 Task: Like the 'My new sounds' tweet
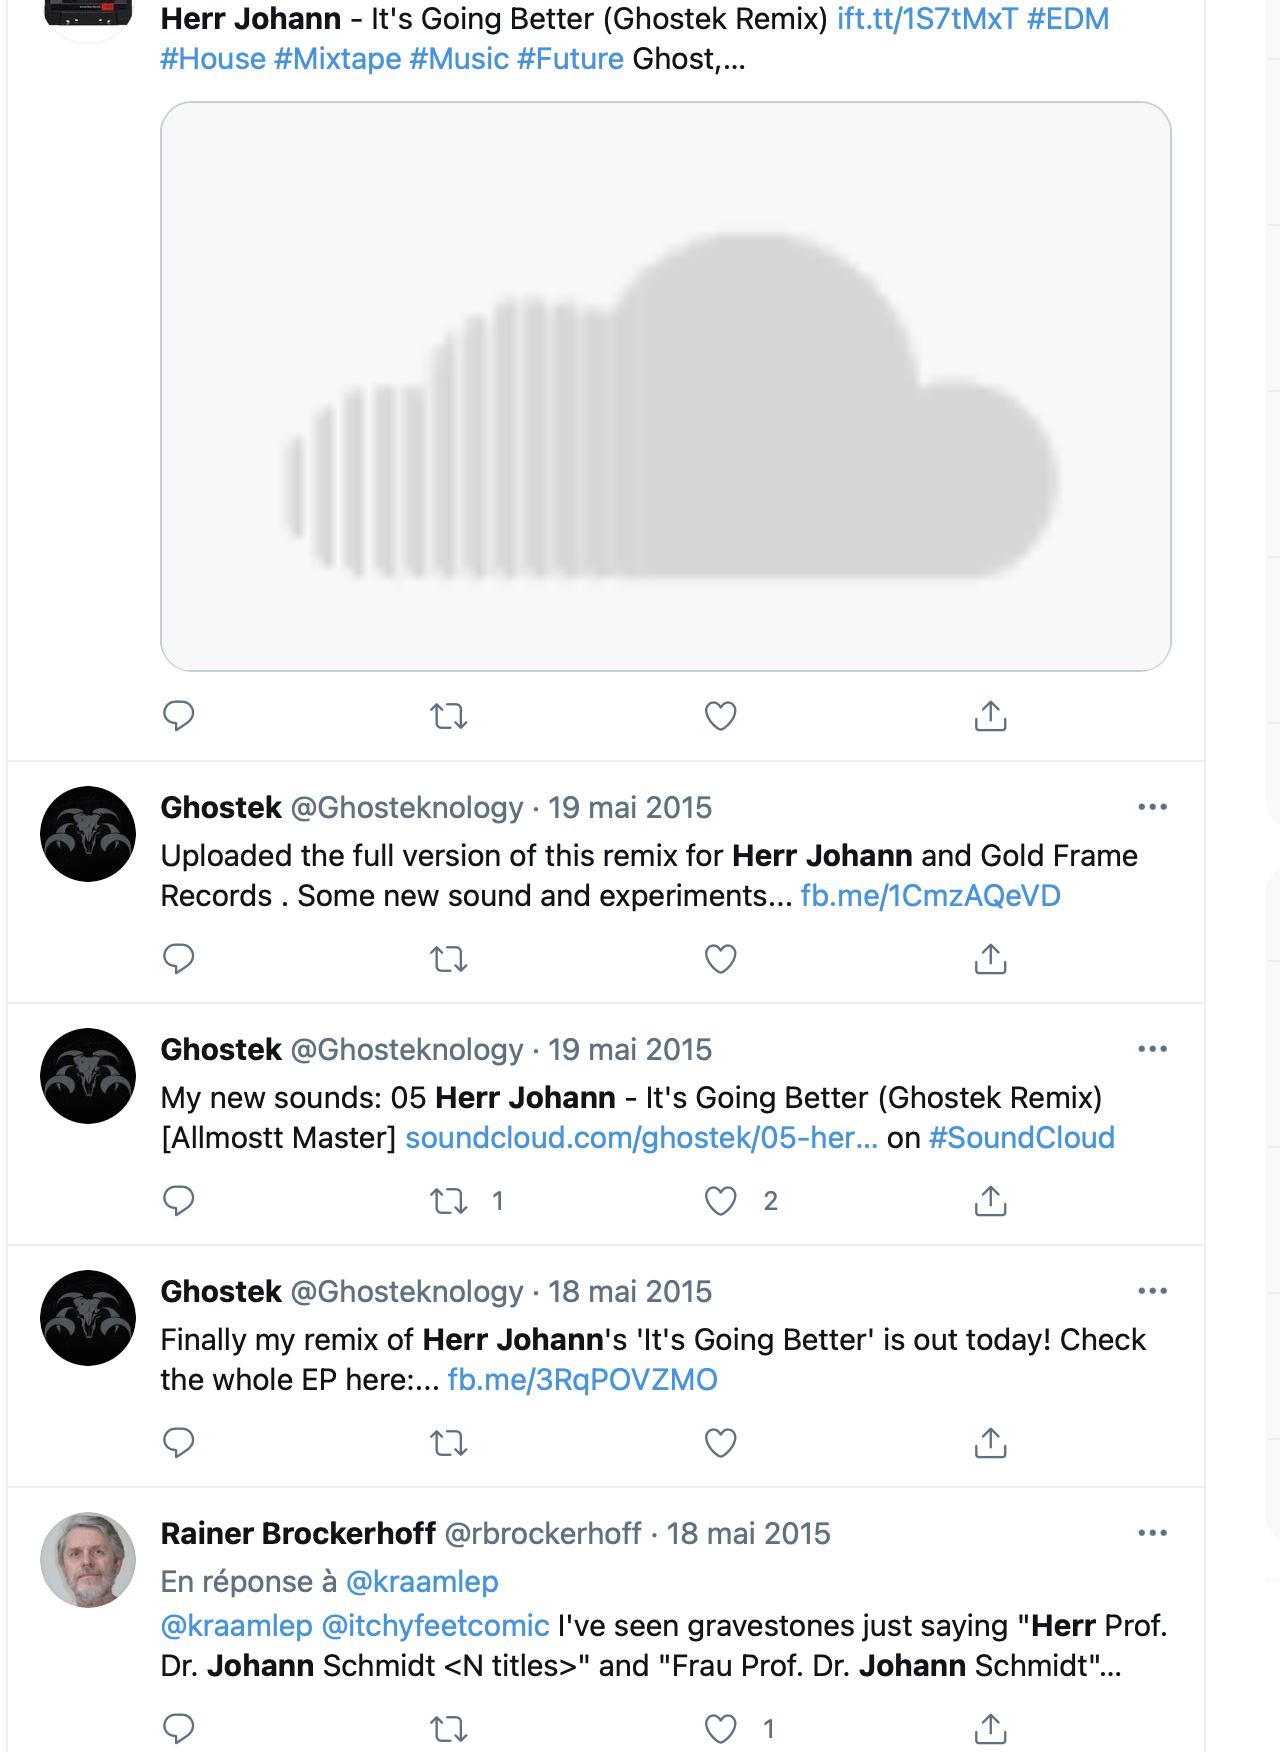(720, 1201)
